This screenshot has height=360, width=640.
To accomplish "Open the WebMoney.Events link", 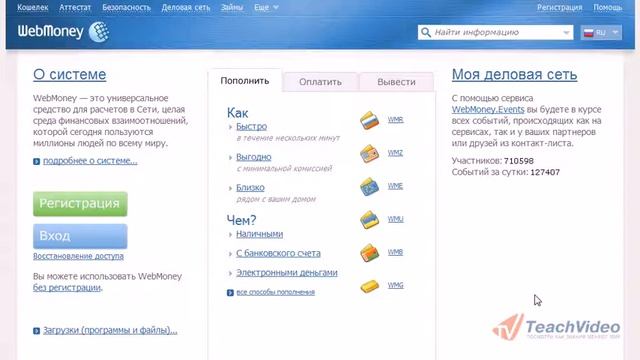I will pos(488,109).
